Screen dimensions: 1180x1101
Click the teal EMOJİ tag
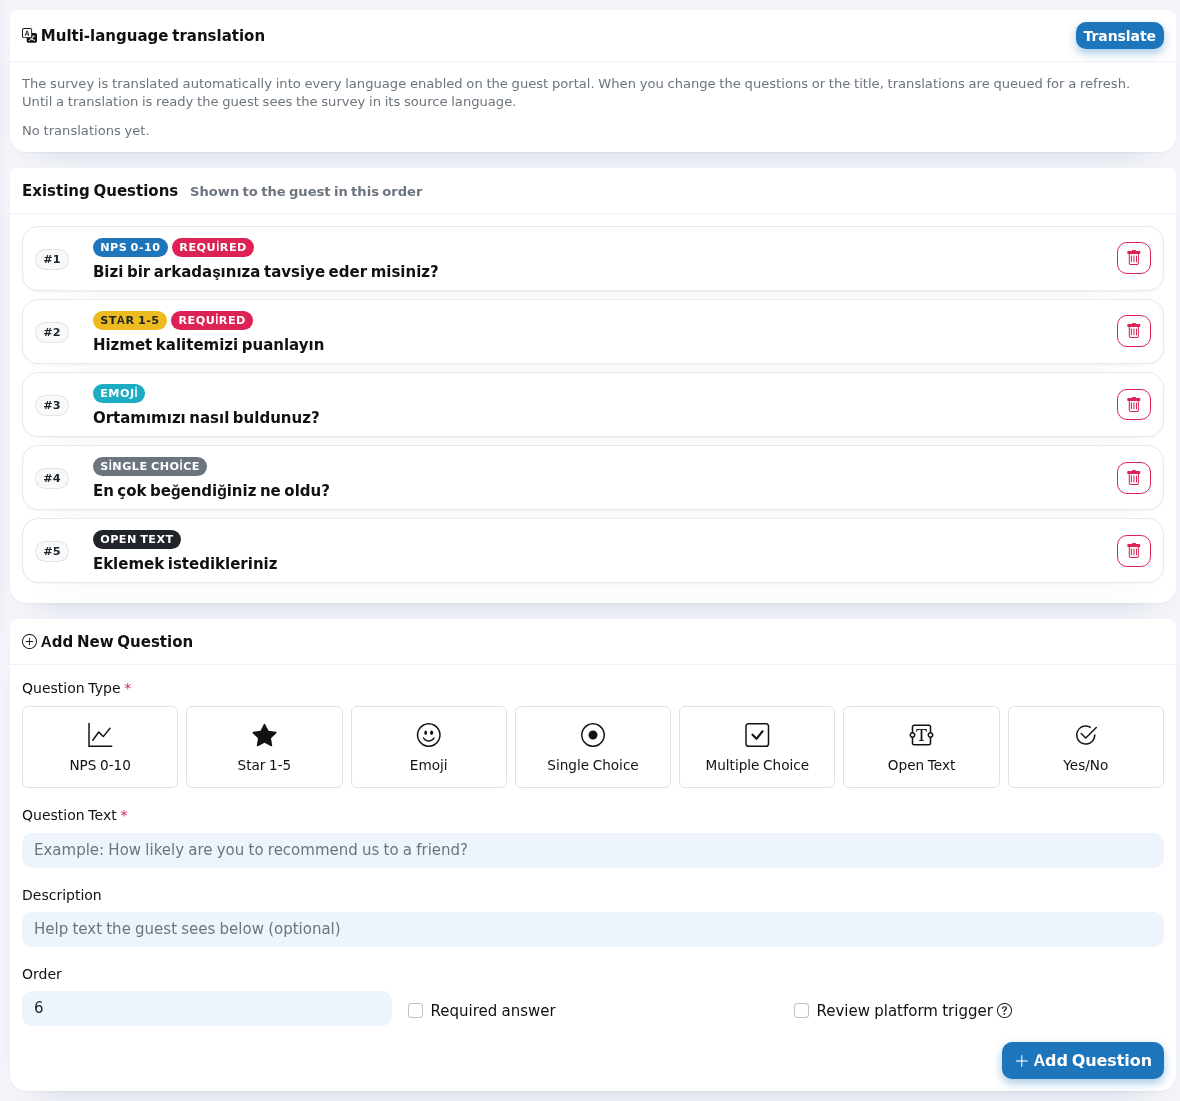click(x=119, y=393)
